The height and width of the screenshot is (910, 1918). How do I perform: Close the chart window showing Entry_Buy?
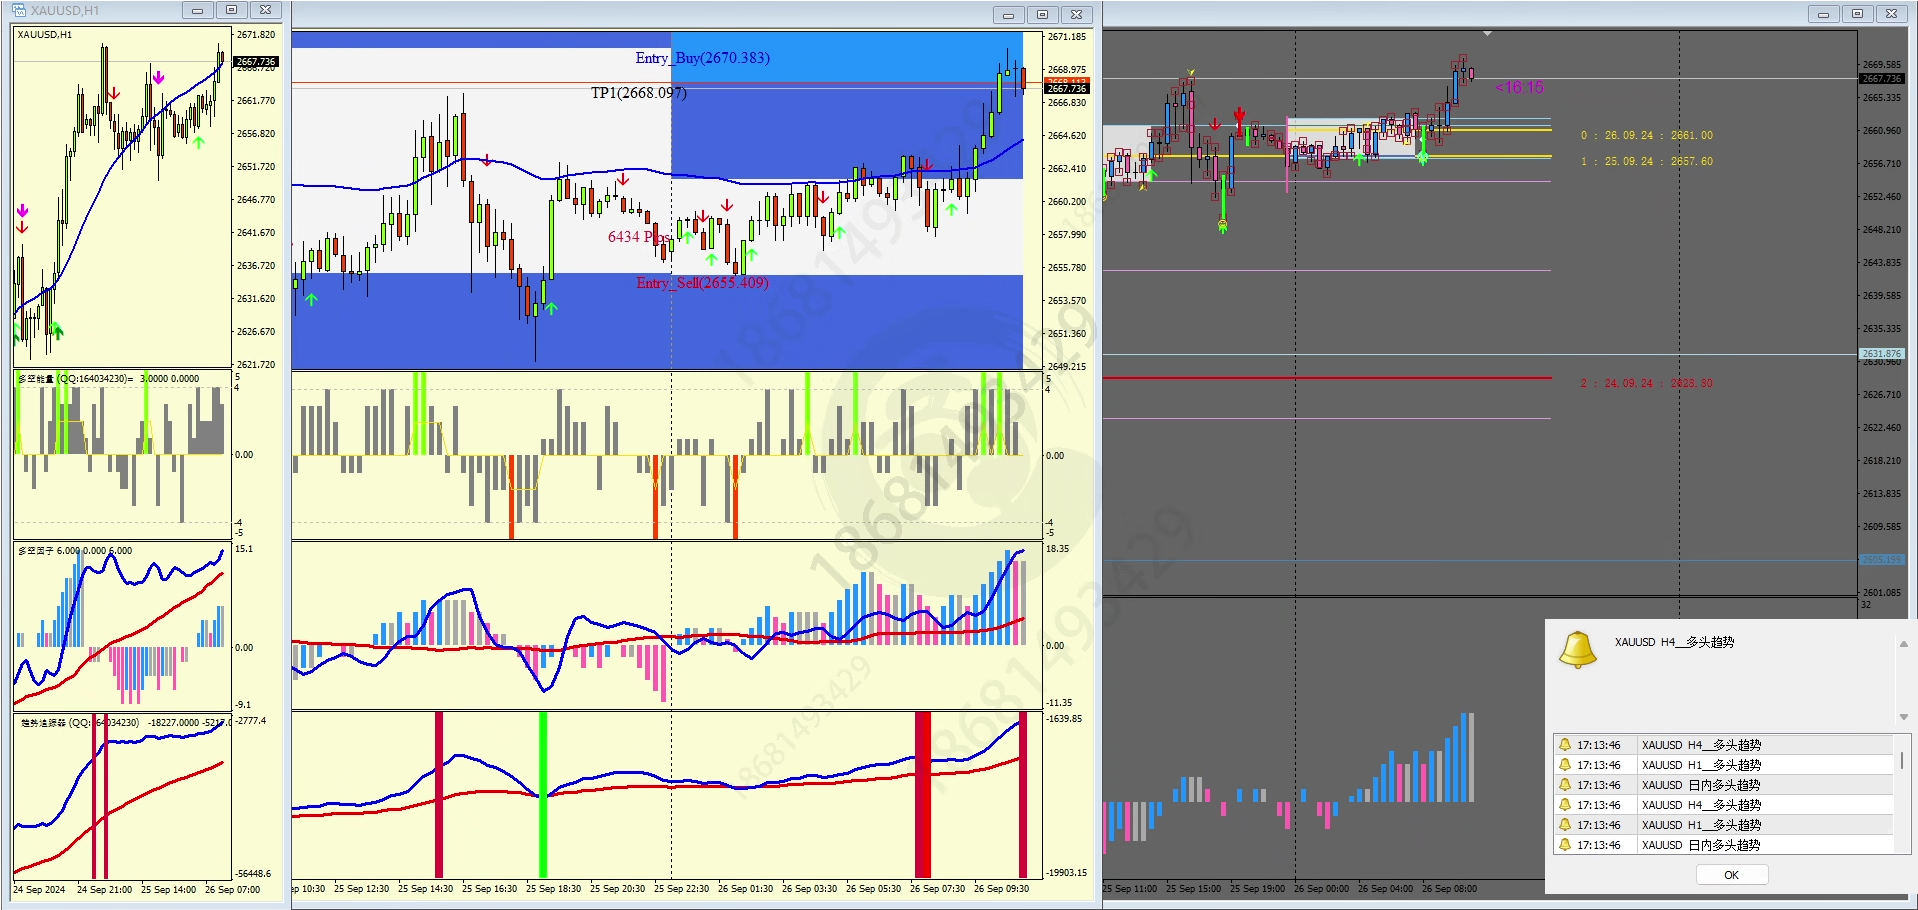pyautogui.click(x=1076, y=14)
